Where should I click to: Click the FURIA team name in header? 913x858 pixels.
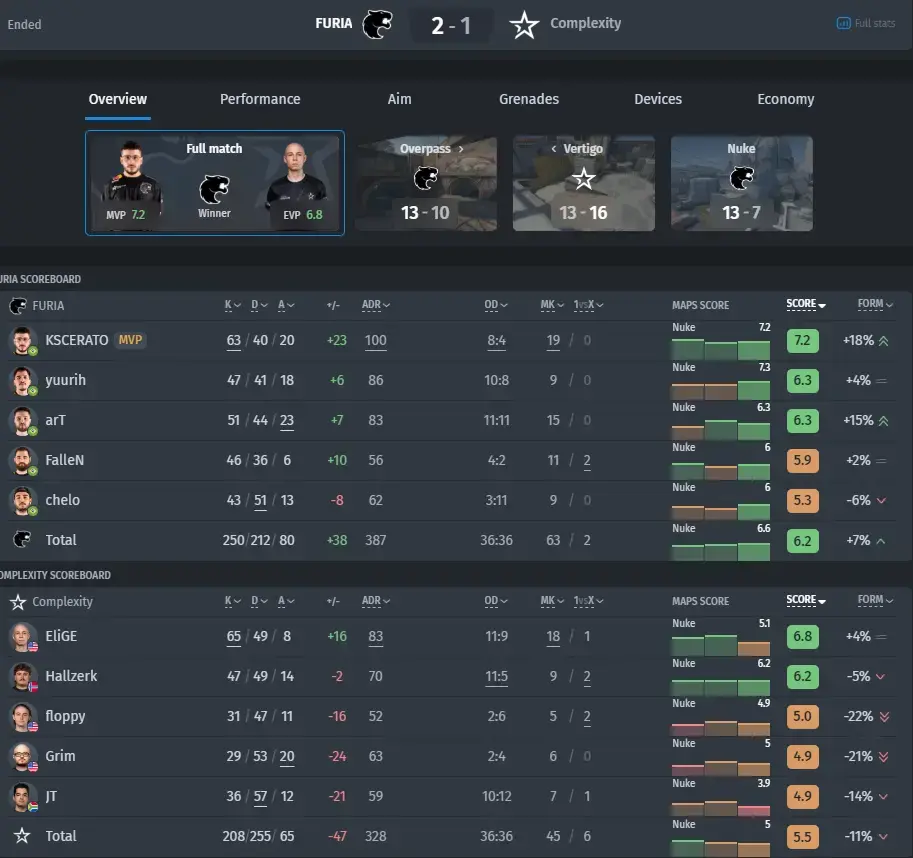(334, 24)
